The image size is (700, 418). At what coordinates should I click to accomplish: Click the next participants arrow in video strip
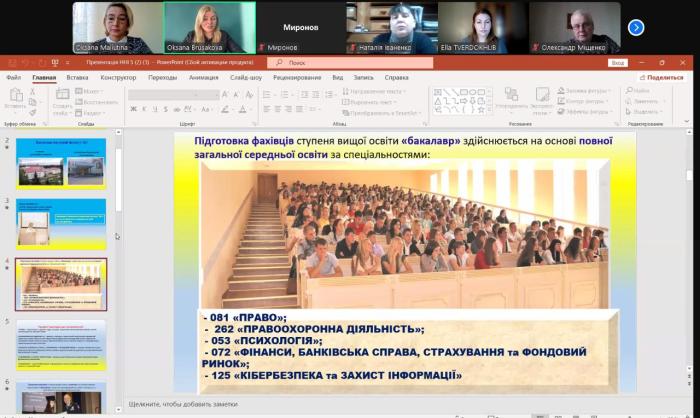pos(635,27)
